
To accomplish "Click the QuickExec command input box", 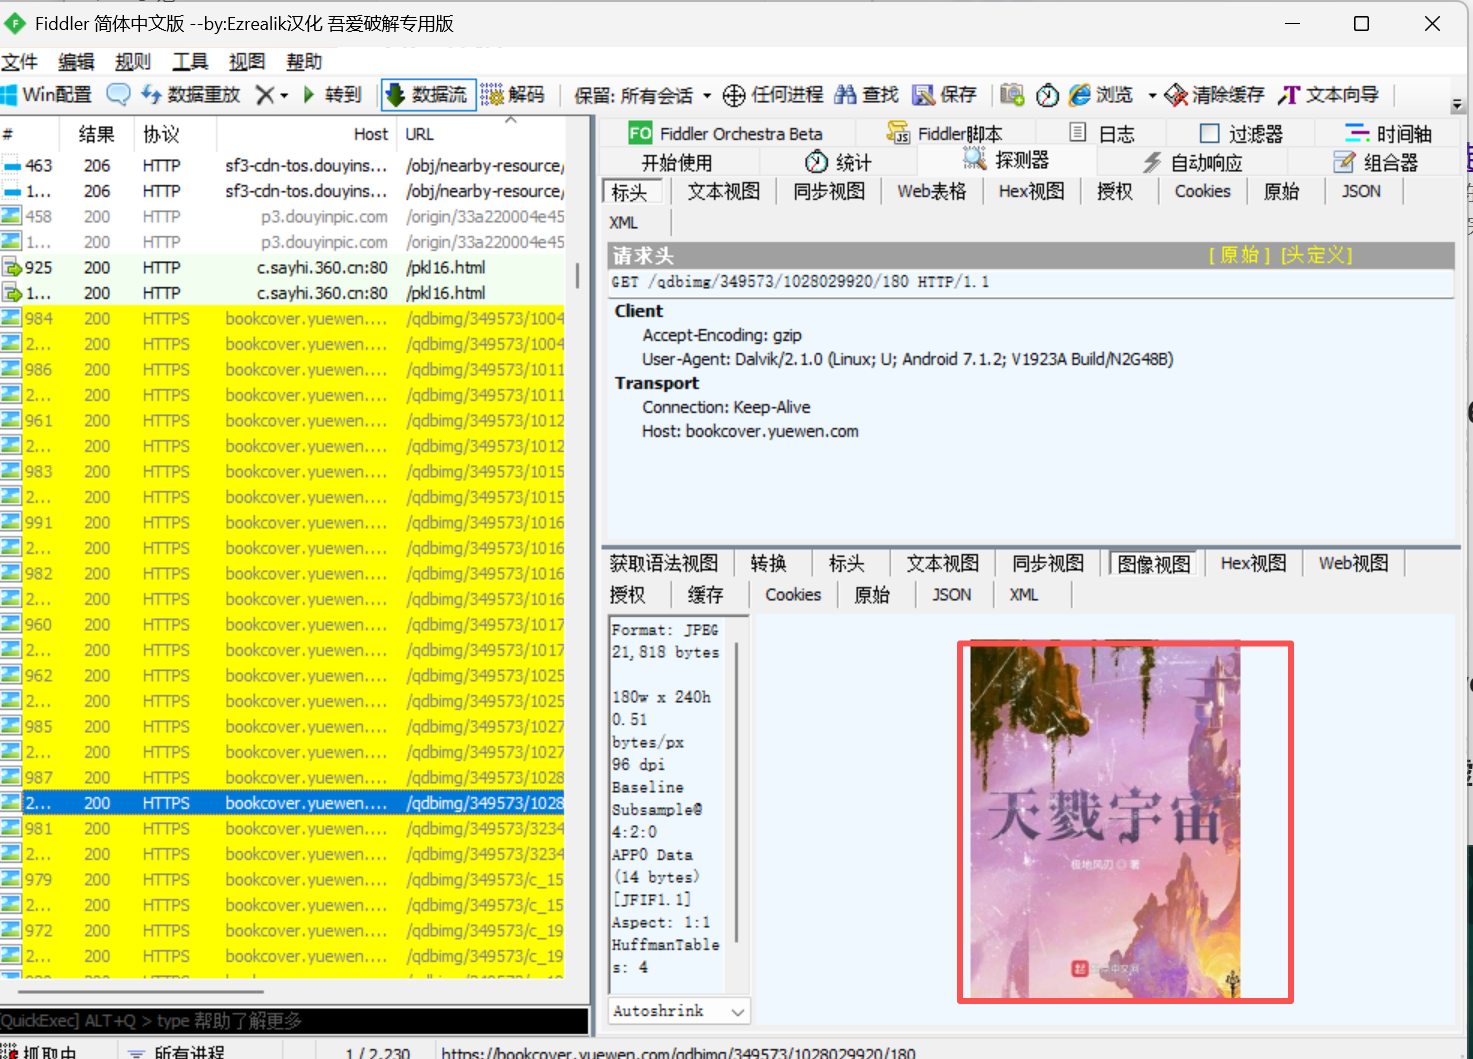I will click(x=294, y=1021).
